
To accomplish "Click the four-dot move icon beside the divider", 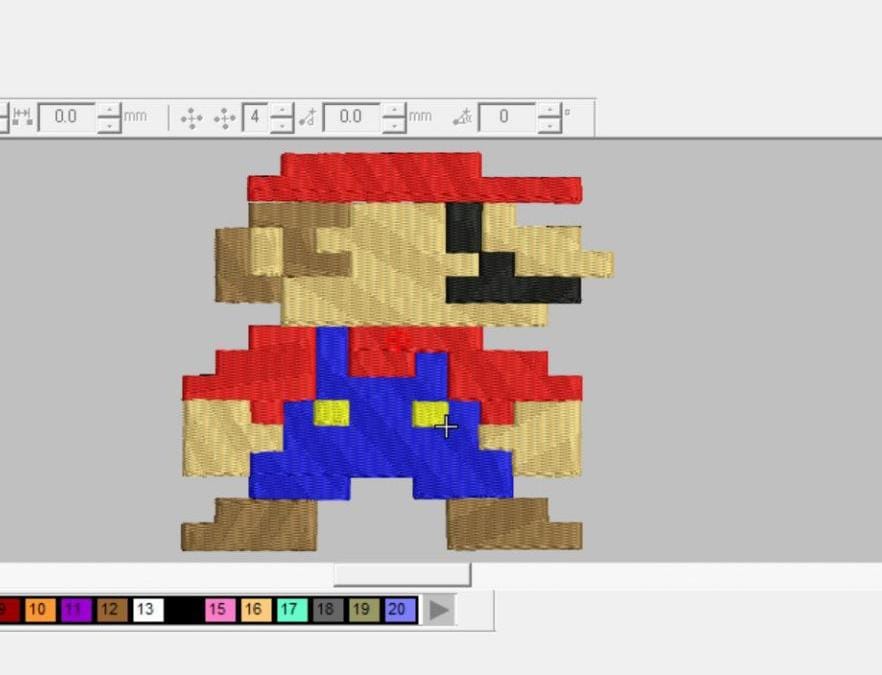I will pyautogui.click(x=191, y=118).
